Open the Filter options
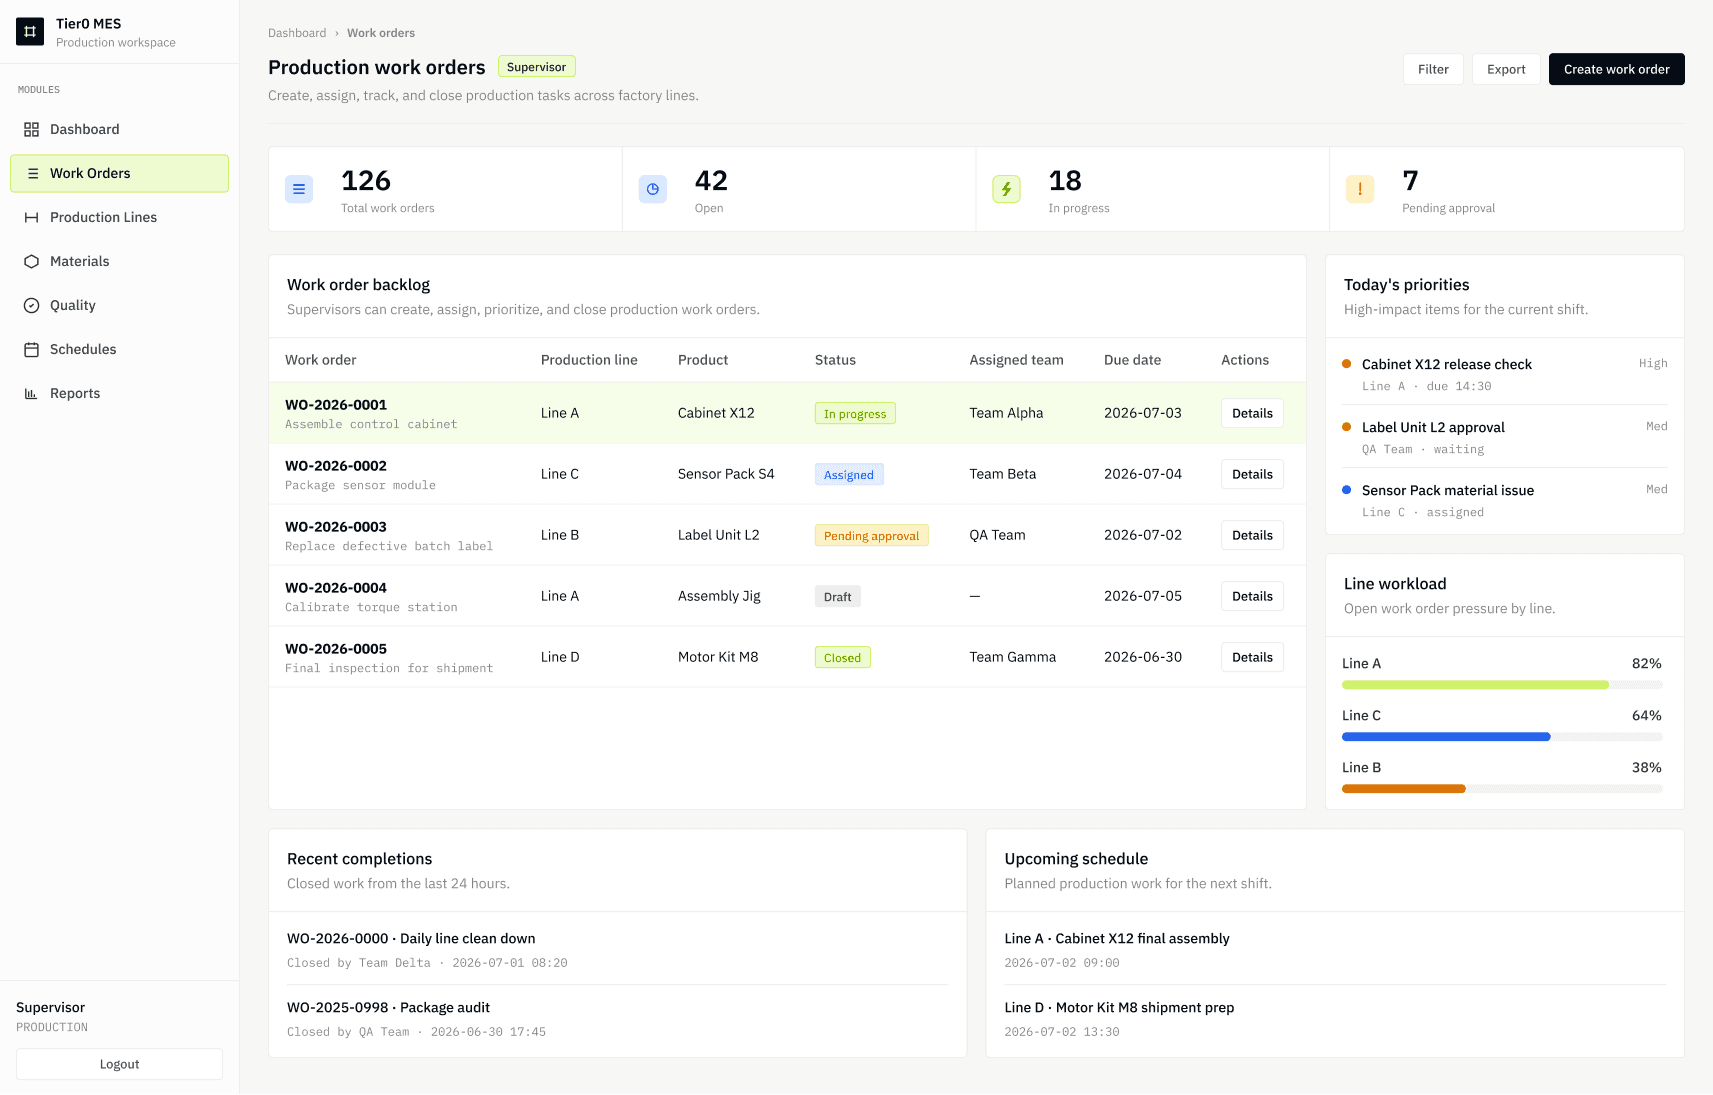This screenshot has width=1713, height=1095. pos(1433,69)
